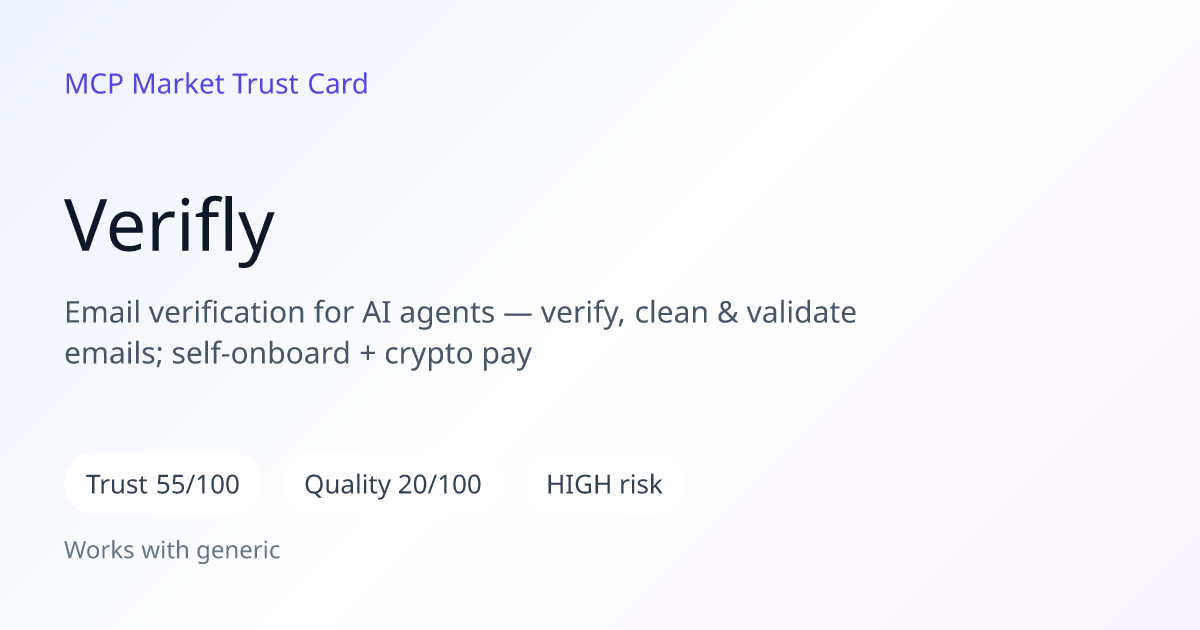Click the word generic in footer text
Screen dimensions: 1200x630
(238, 551)
